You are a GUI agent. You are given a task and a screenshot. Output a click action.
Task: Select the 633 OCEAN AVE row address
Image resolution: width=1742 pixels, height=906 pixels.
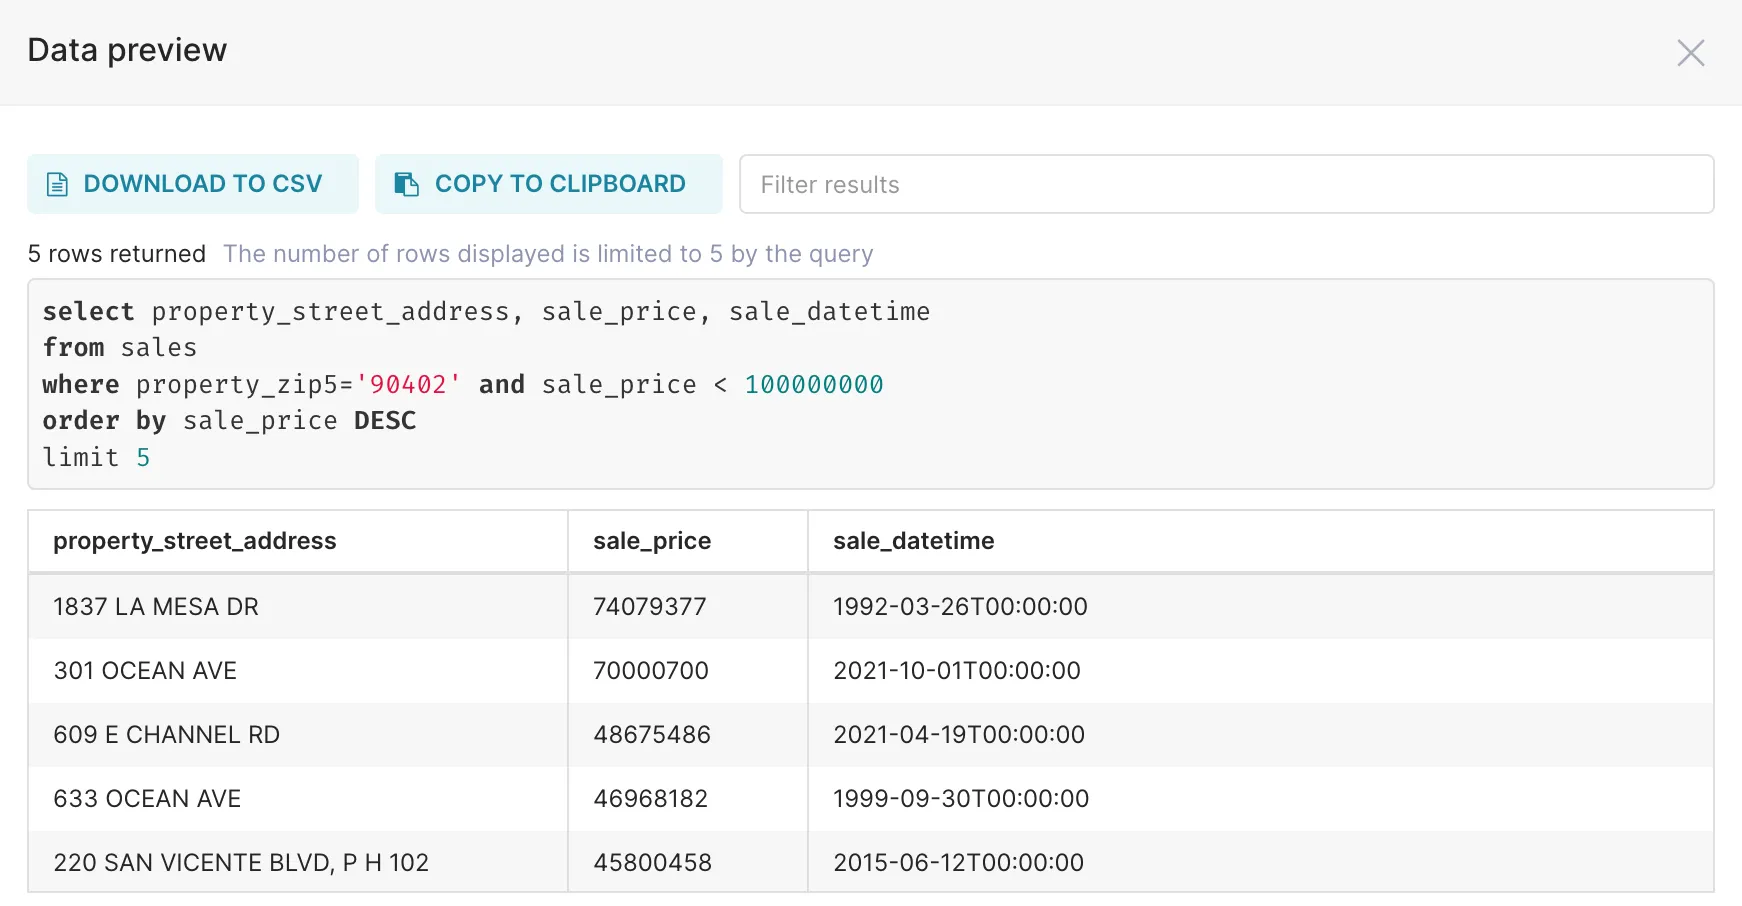(x=147, y=799)
